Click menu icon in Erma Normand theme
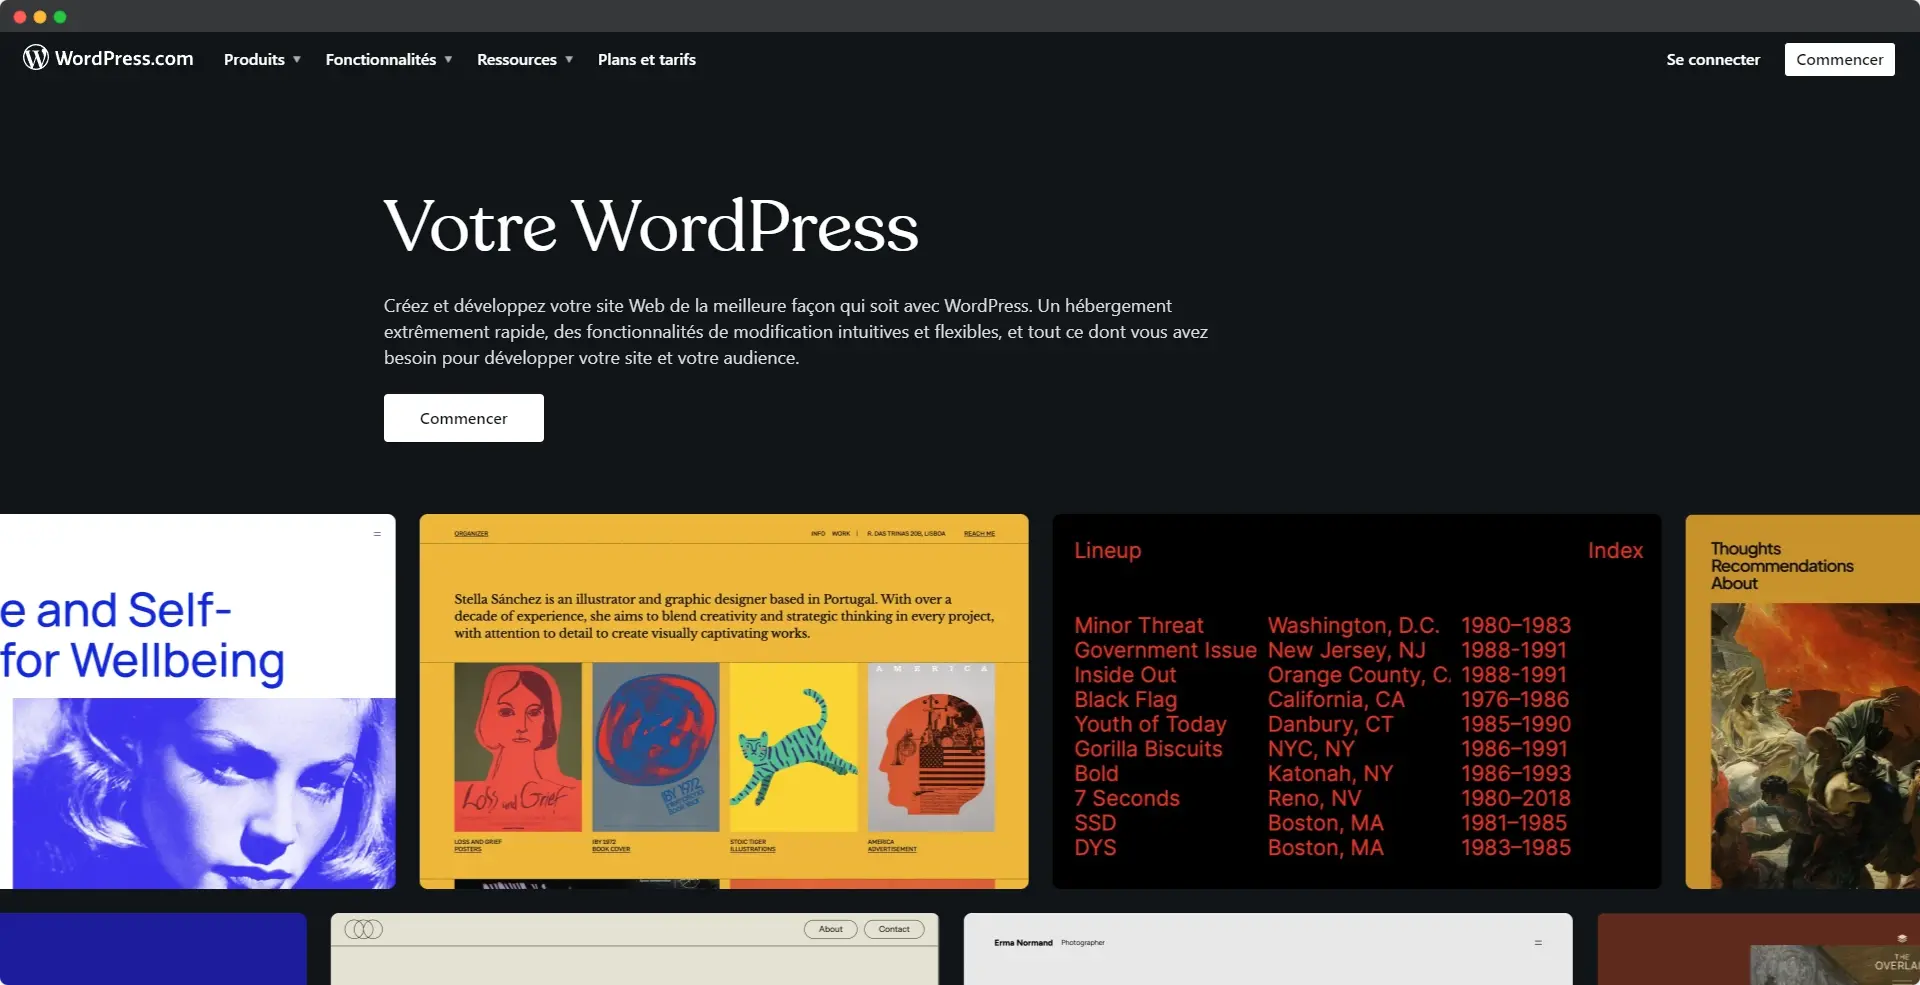The image size is (1920, 985). tap(1538, 942)
